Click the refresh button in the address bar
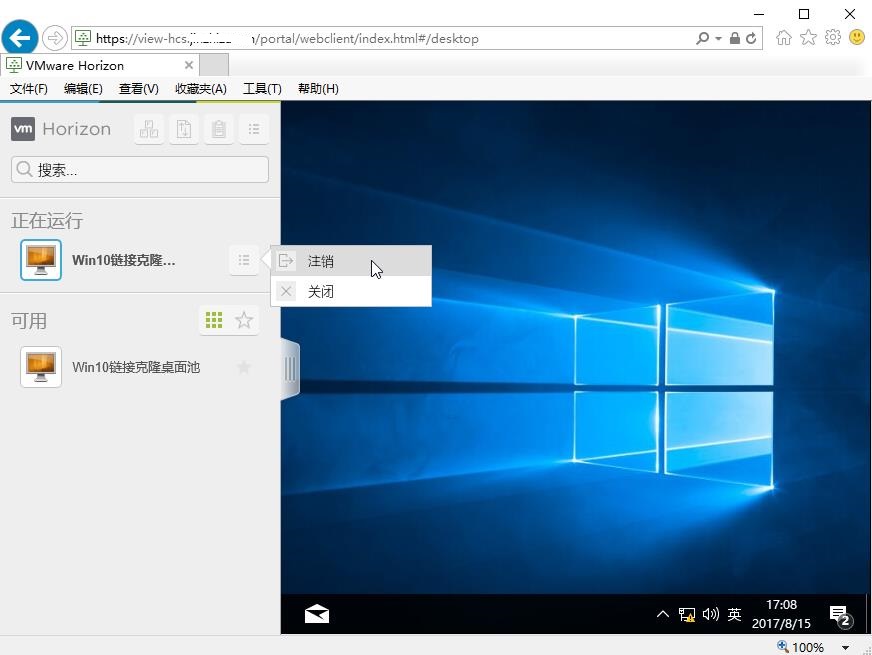Viewport: 872px width, 655px height. pos(752,37)
